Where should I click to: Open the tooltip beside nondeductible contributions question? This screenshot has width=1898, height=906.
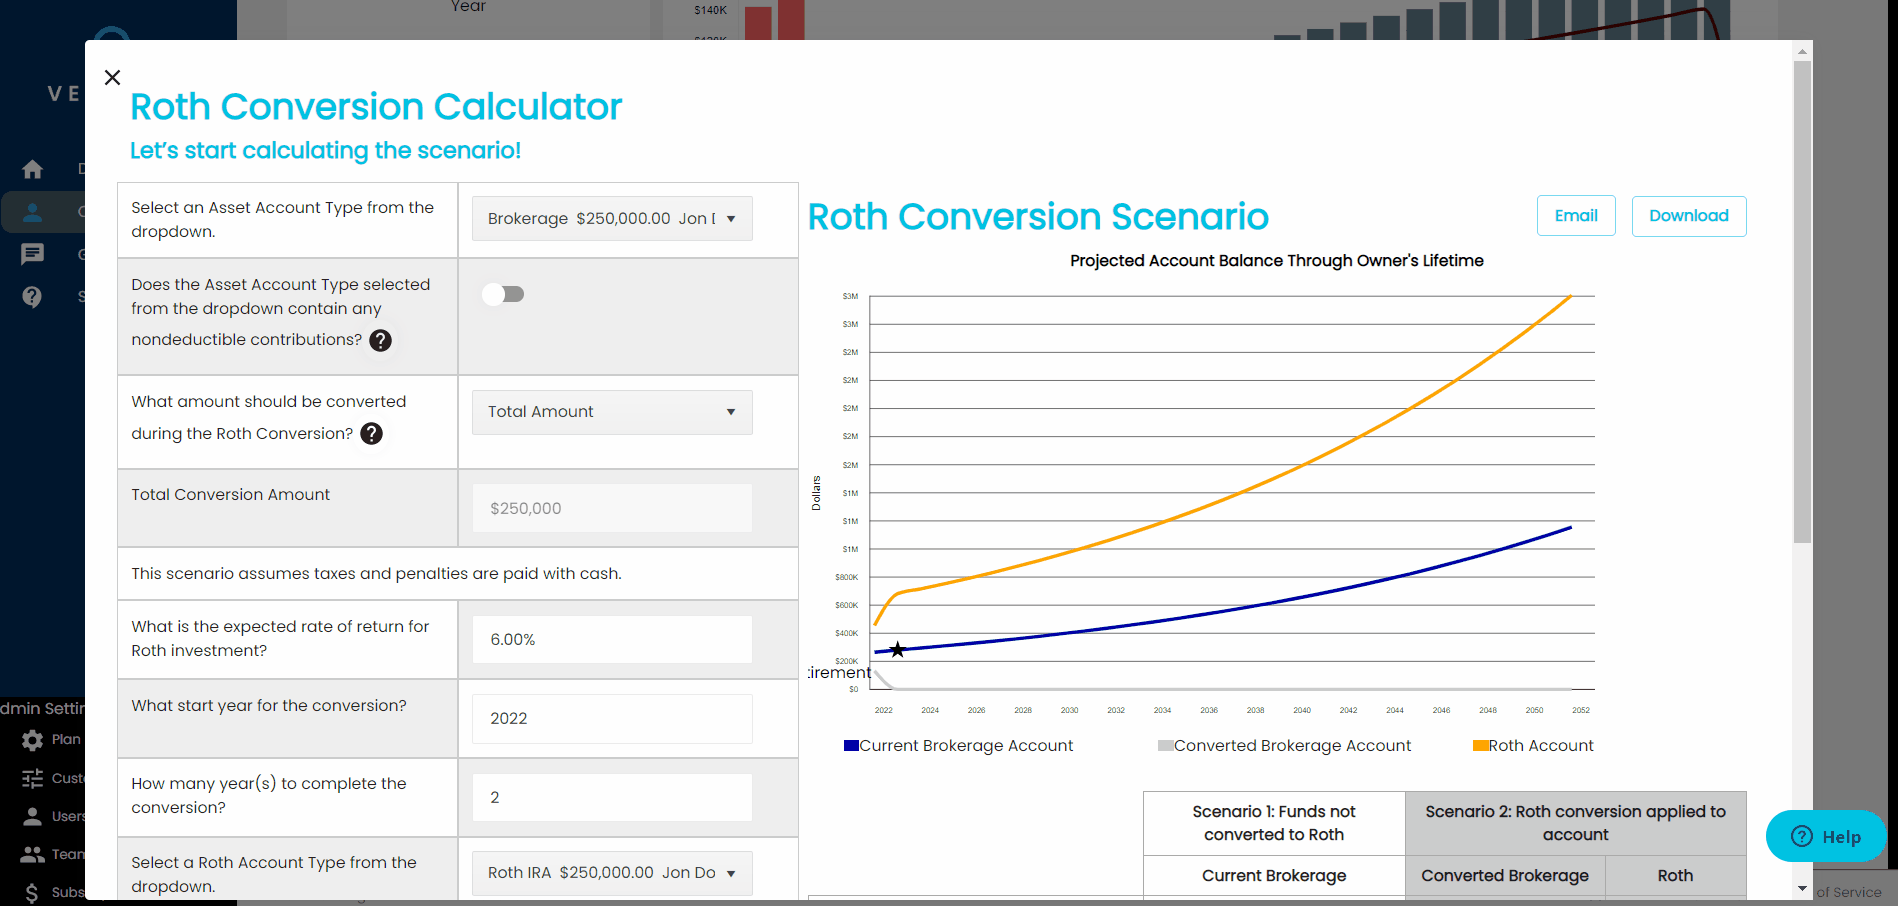[380, 340]
